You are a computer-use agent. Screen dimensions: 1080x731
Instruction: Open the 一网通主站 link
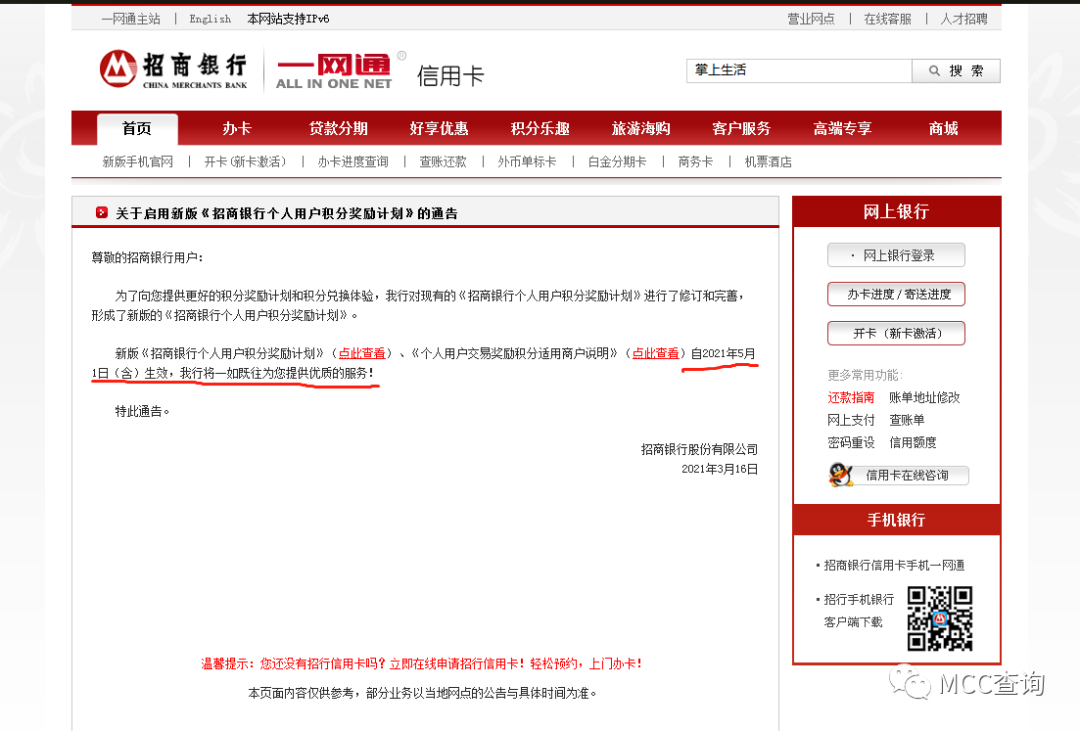pyautogui.click(x=131, y=19)
